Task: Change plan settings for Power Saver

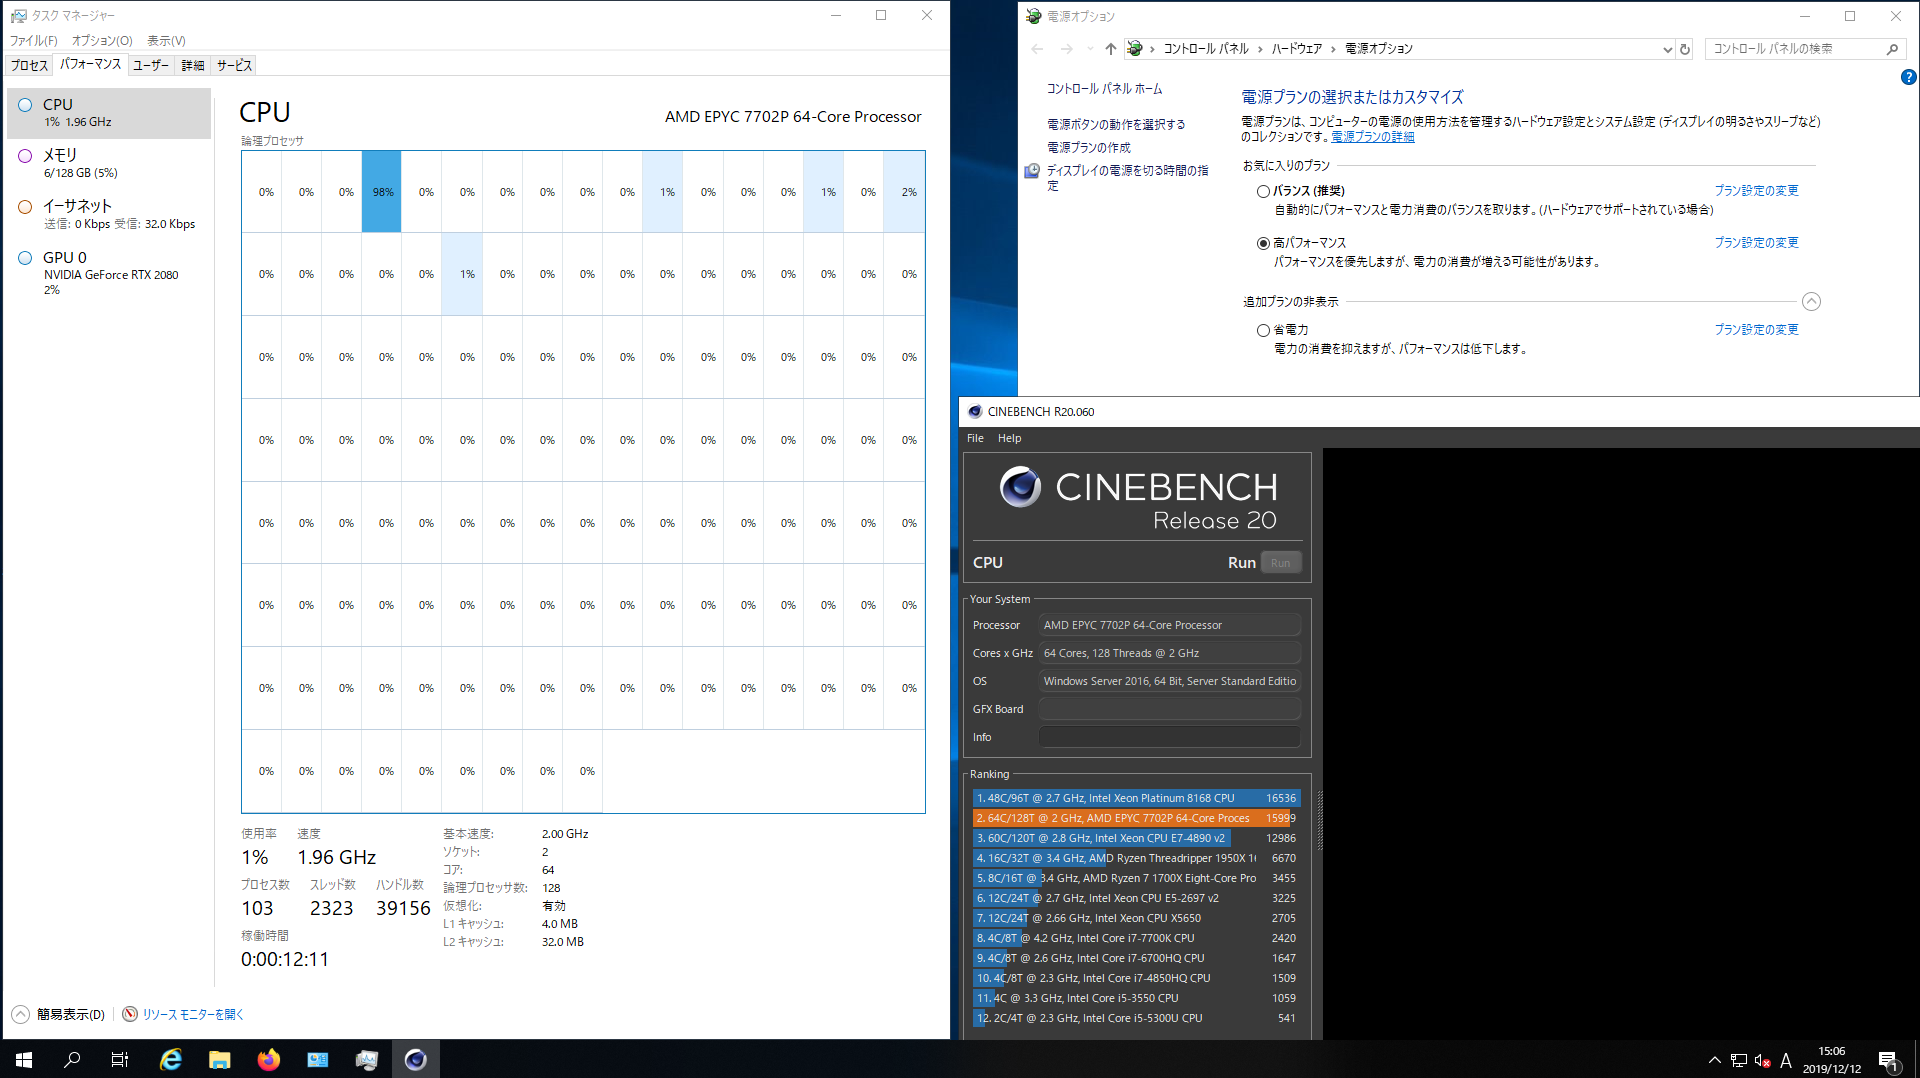Action: coord(1756,329)
